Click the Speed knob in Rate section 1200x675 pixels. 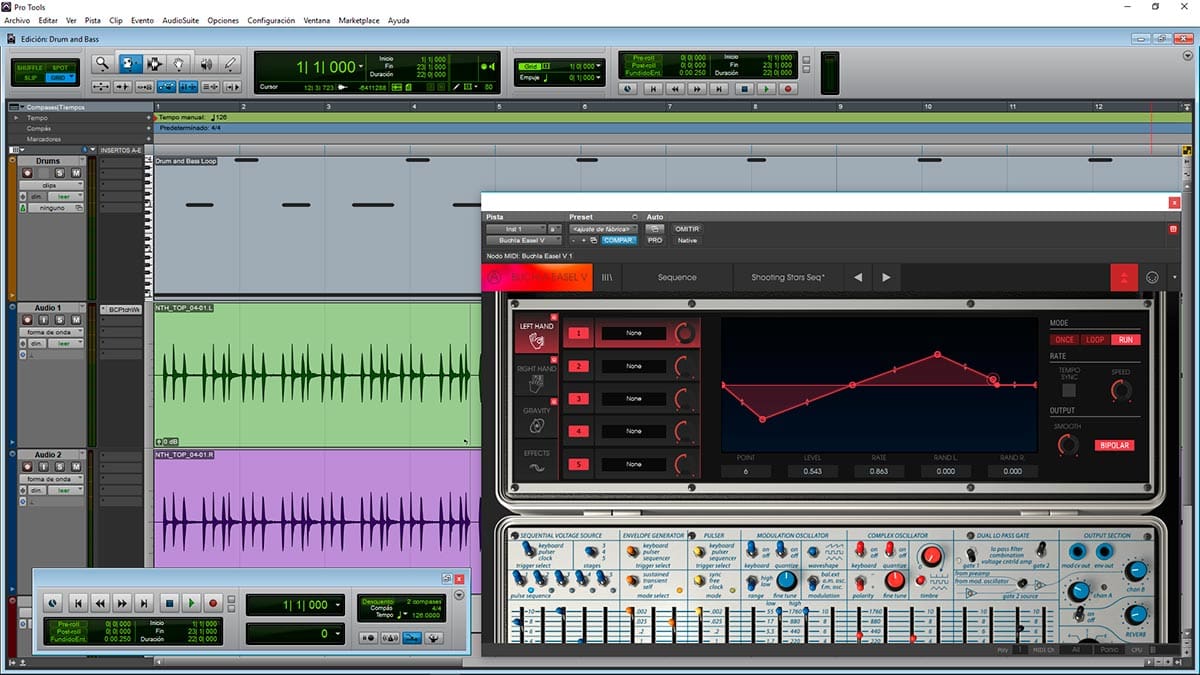pyautogui.click(x=1121, y=391)
